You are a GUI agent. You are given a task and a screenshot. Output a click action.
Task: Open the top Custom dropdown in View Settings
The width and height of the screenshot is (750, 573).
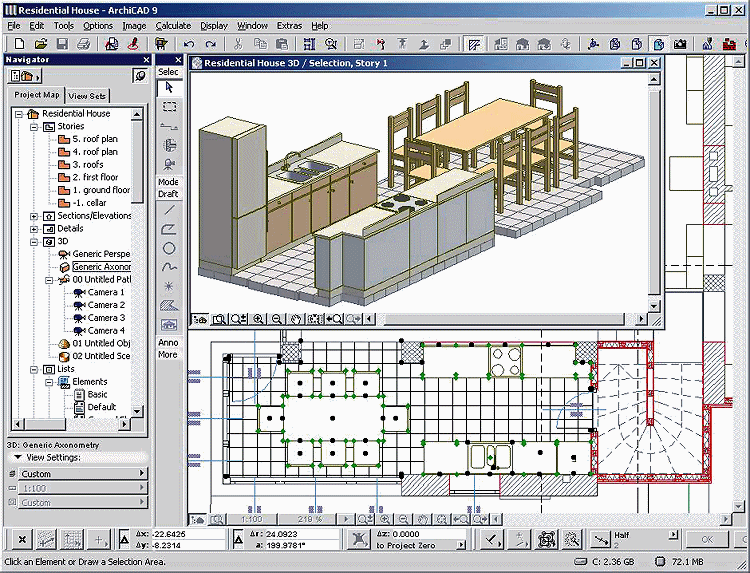(82, 474)
